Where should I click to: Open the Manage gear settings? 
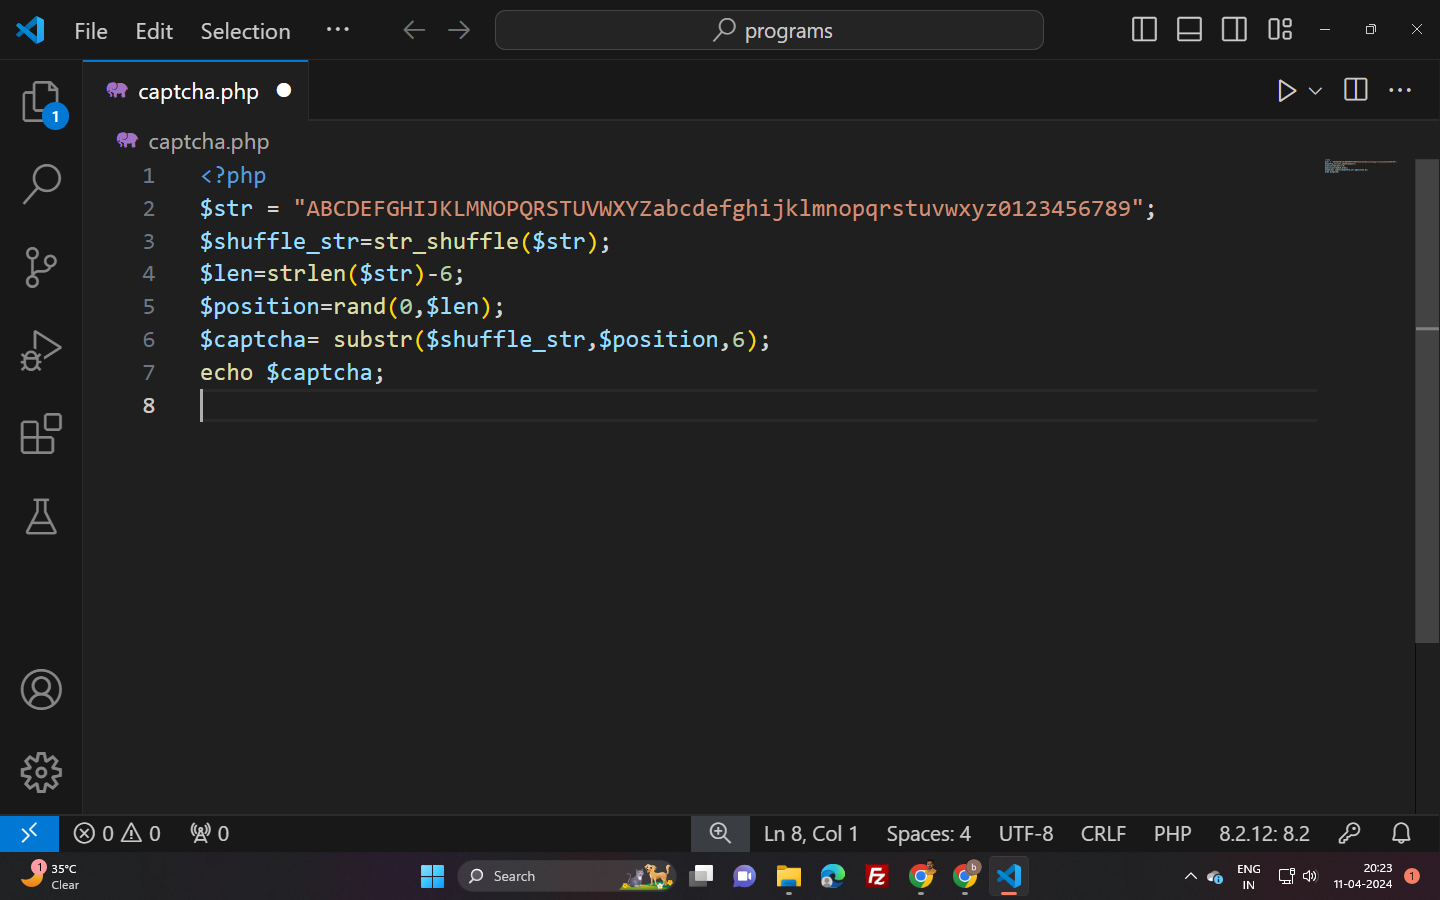(x=41, y=772)
